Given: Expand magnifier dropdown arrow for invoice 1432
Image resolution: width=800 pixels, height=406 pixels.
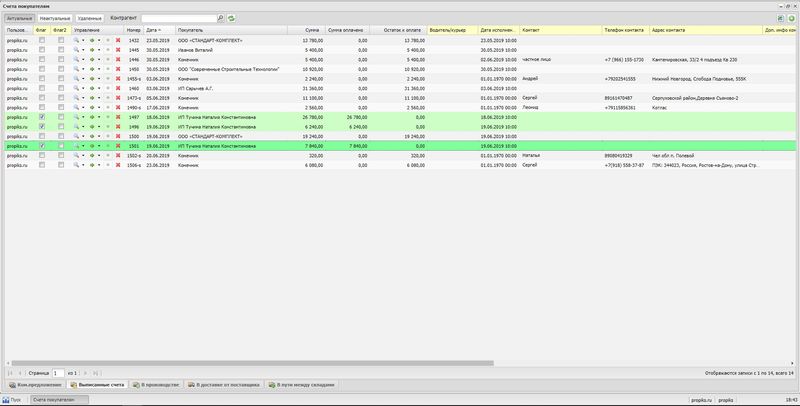Looking at the screenshot, I should pos(83,40).
